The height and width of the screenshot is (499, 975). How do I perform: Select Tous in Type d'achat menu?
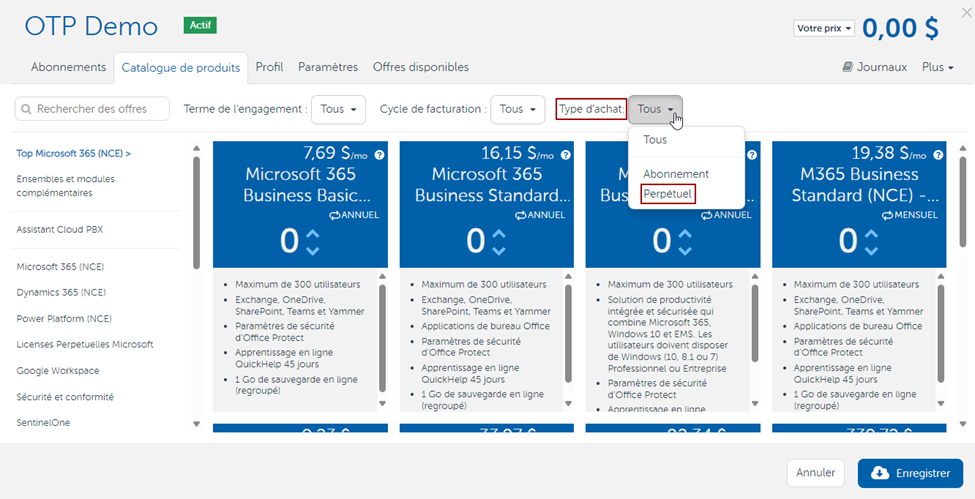[x=655, y=140]
